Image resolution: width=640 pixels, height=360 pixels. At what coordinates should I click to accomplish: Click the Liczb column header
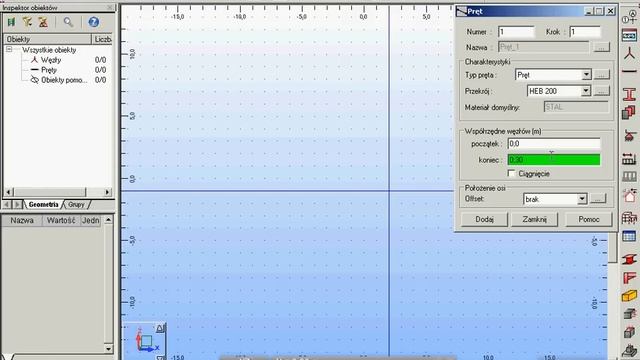click(102, 39)
